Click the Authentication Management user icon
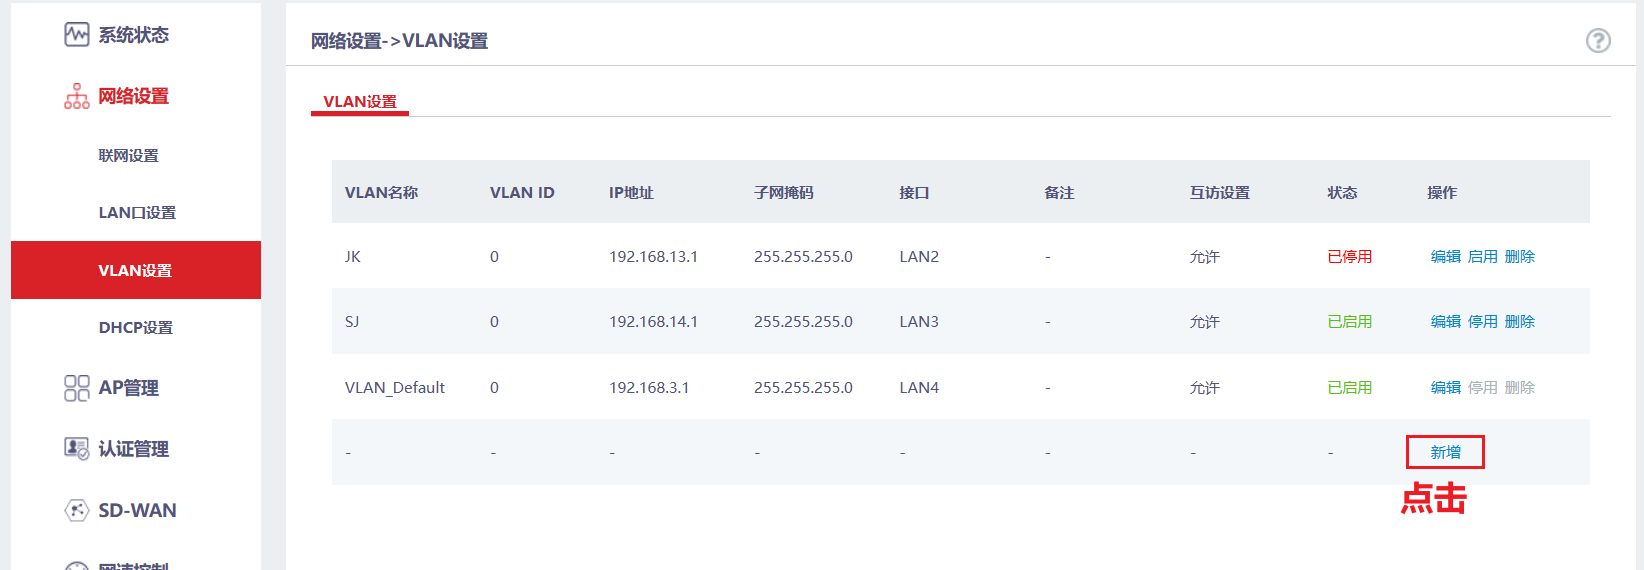The width and height of the screenshot is (1644, 570). coord(77,449)
